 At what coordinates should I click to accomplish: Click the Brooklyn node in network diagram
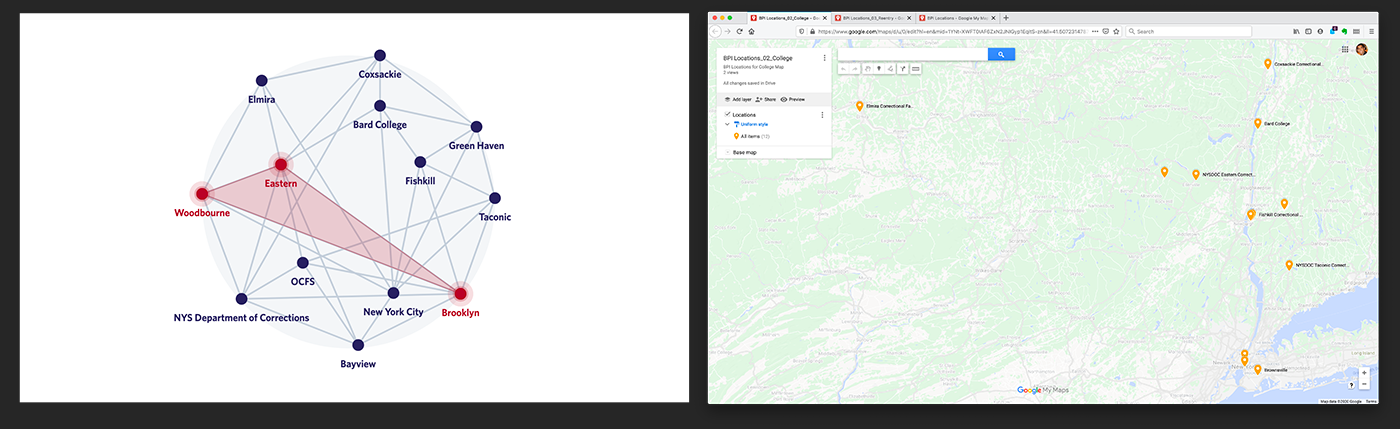pos(461,294)
